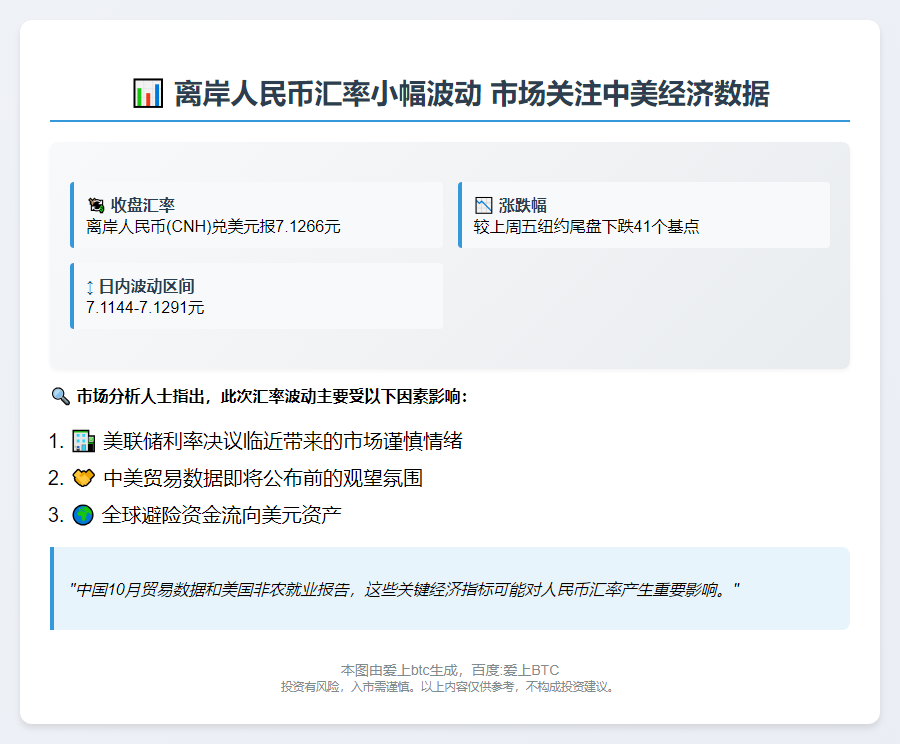Click the blue accent bar beside the quote
900x744 pixels.
point(52,588)
